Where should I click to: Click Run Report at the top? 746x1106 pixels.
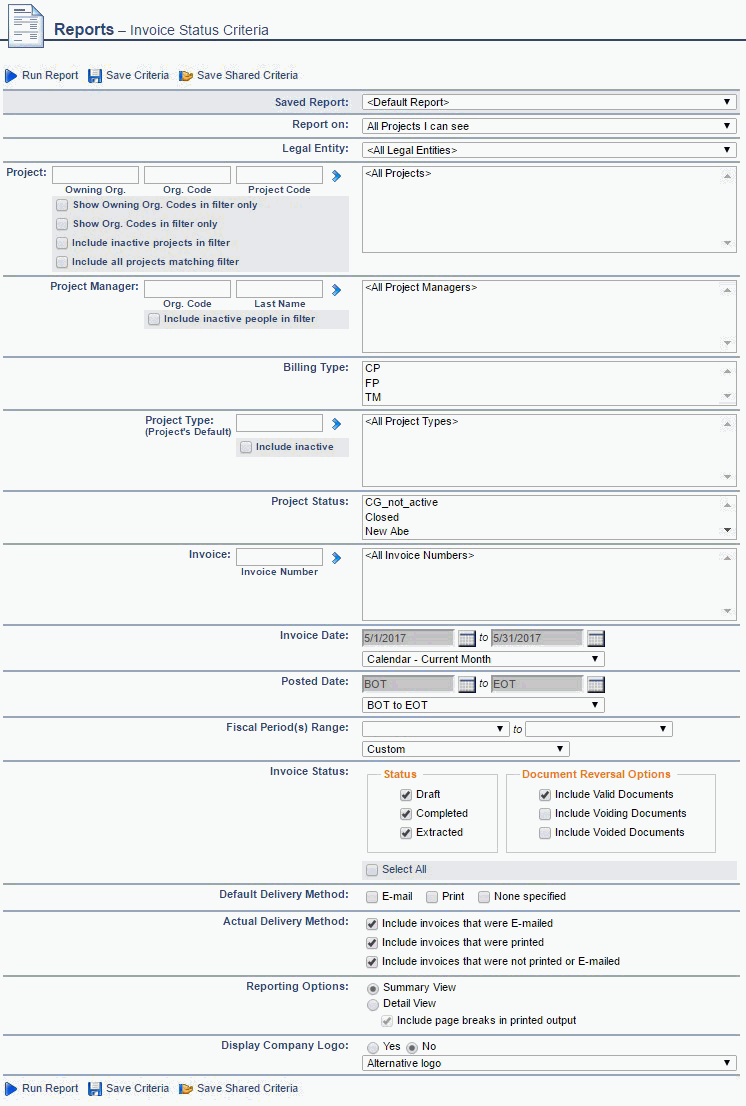[x=42, y=76]
